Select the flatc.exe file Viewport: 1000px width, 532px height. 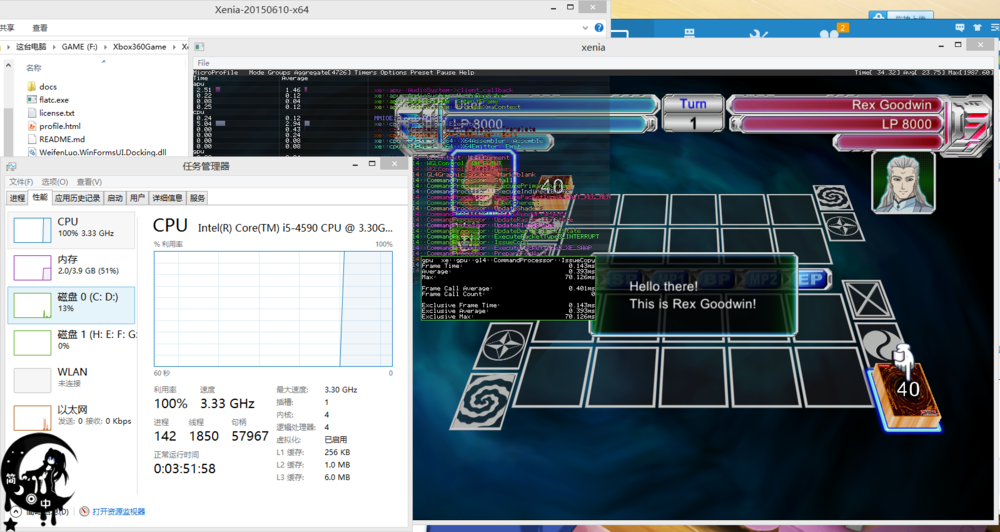point(48,100)
